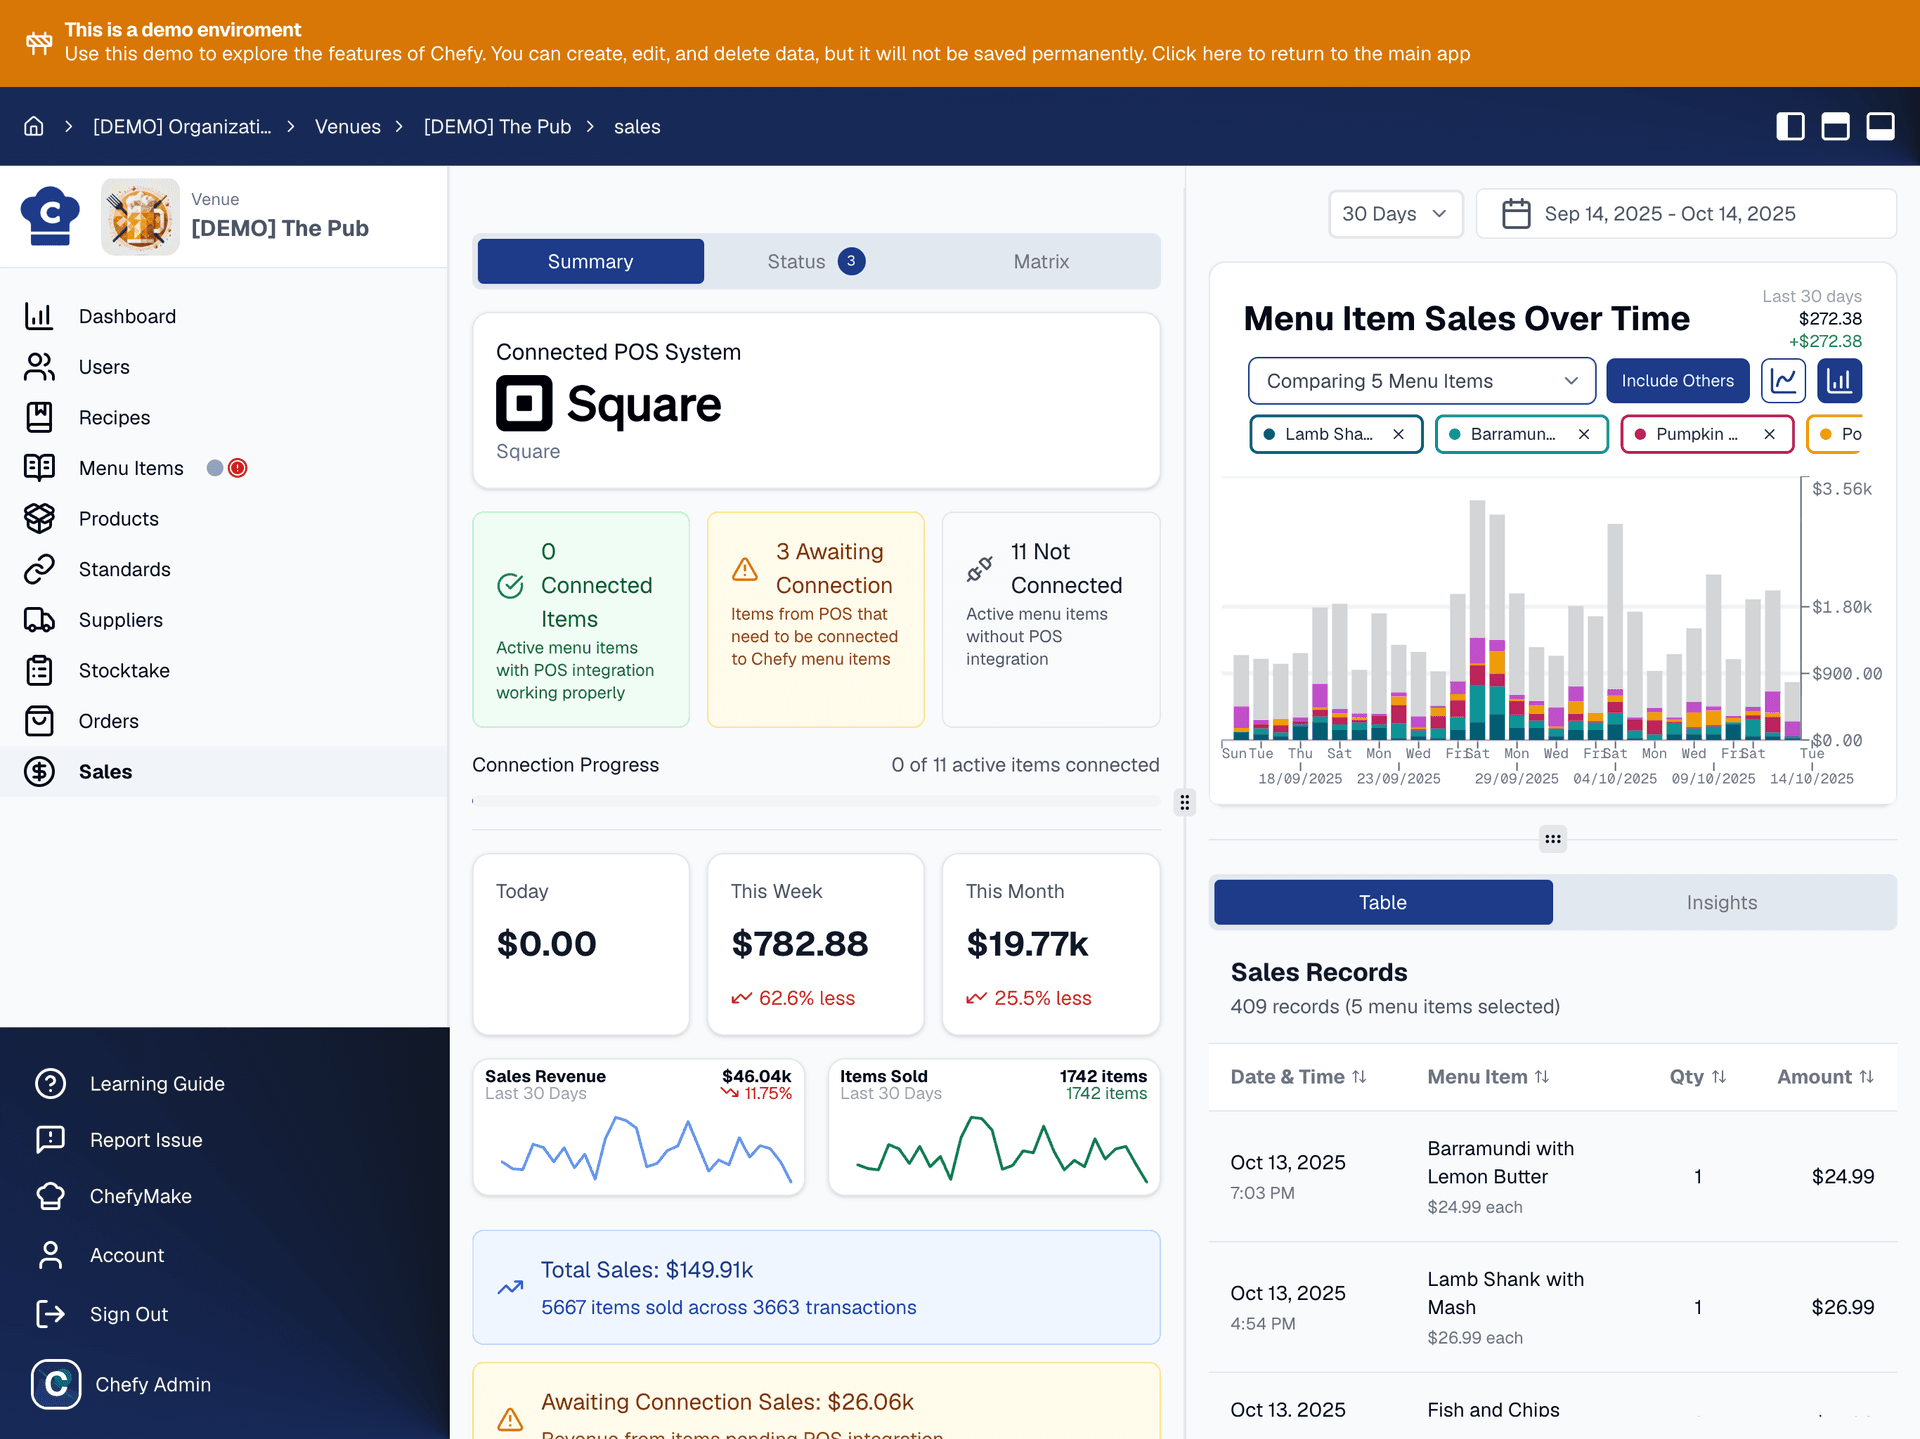Remove the Lamb Shank chip from the chart
The height and width of the screenshot is (1439, 1920).
1398,434
